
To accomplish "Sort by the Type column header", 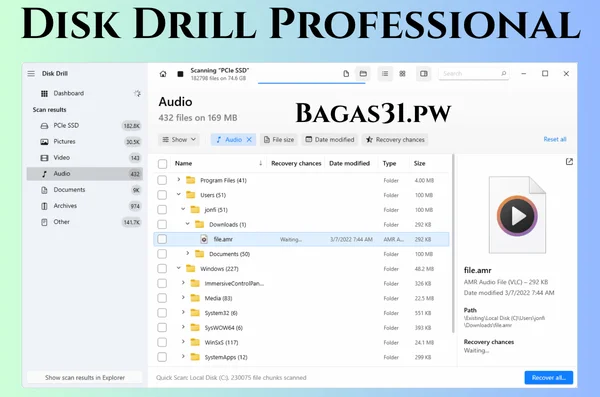I will click(389, 163).
